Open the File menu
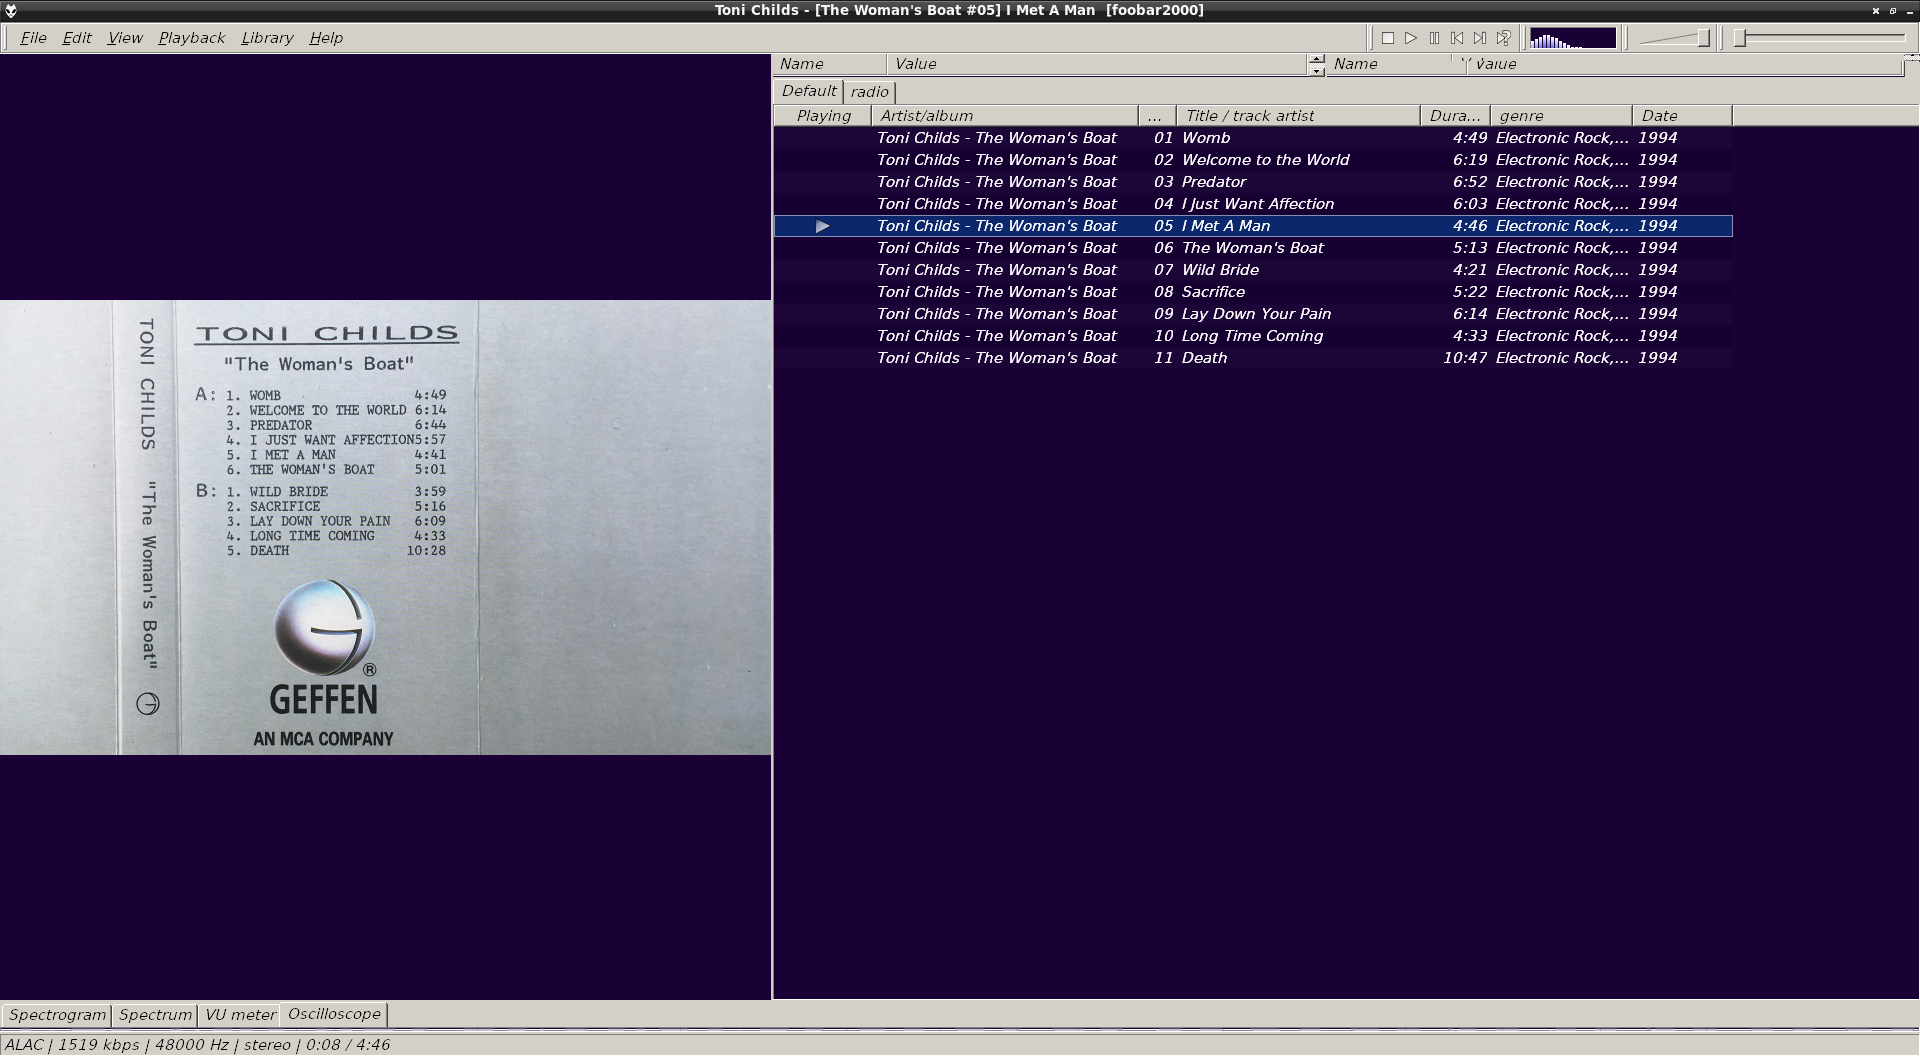Viewport: 1920px width, 1056px height. 33,38
